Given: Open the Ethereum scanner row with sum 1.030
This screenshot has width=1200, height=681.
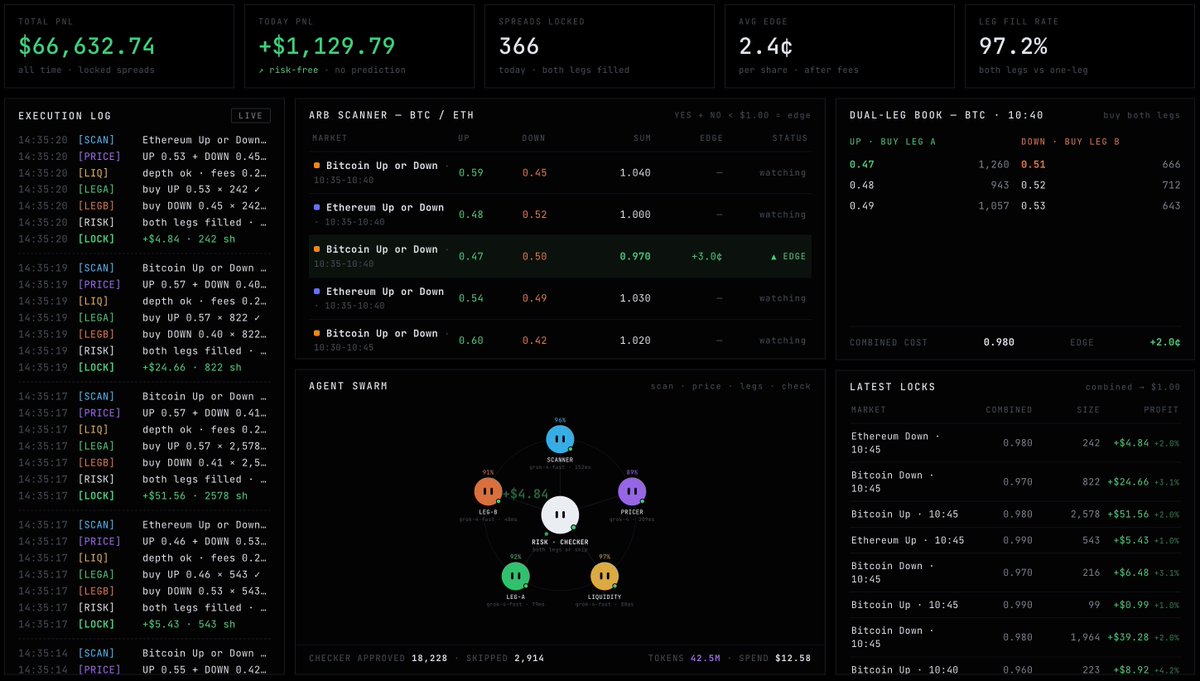Looking at the screenshot, I should pyautogui.click(x=560, y=298).
